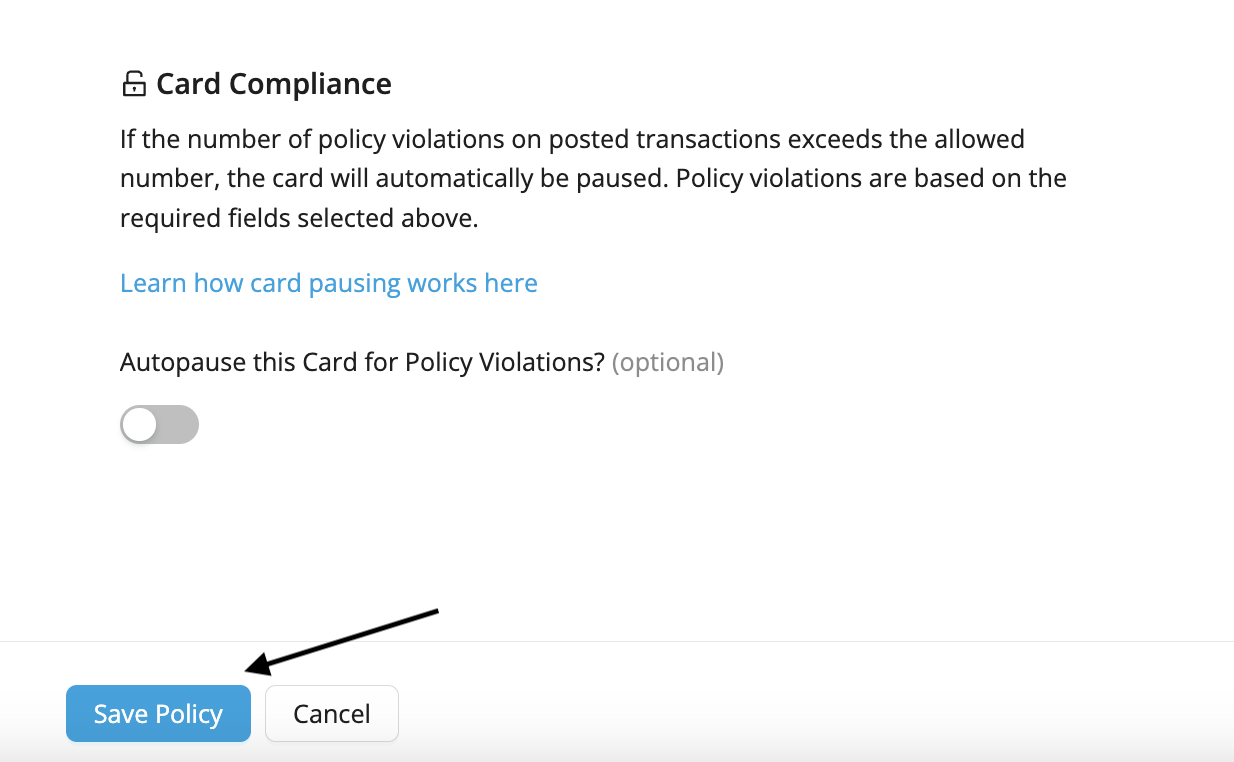Click the word "here" in the card pausing link
1234x762 pixels.
pyautogui.click(x=511, y=283)
